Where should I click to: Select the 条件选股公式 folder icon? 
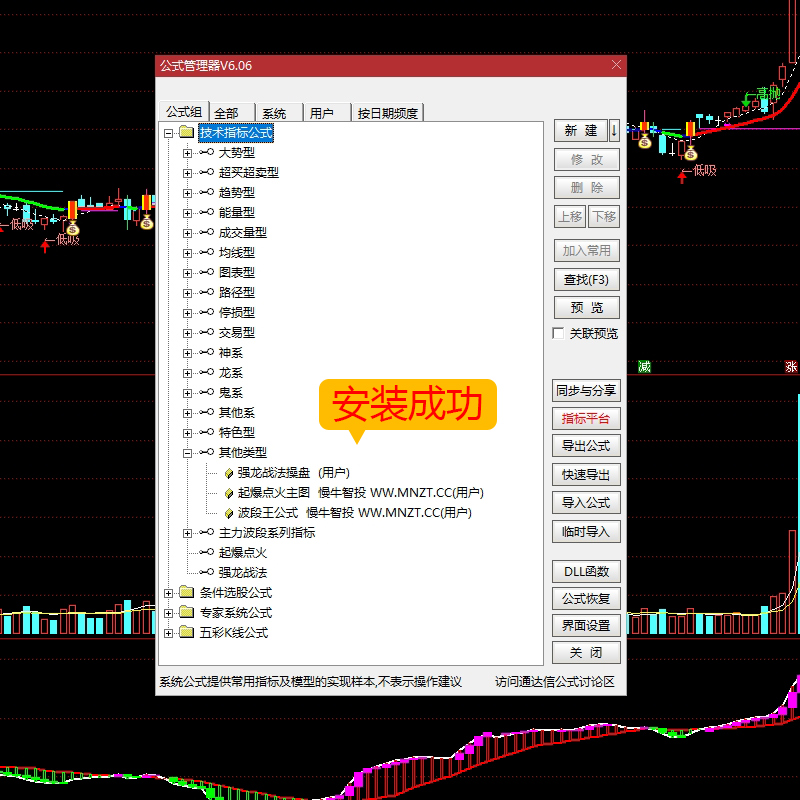click(x=187, y=592)
